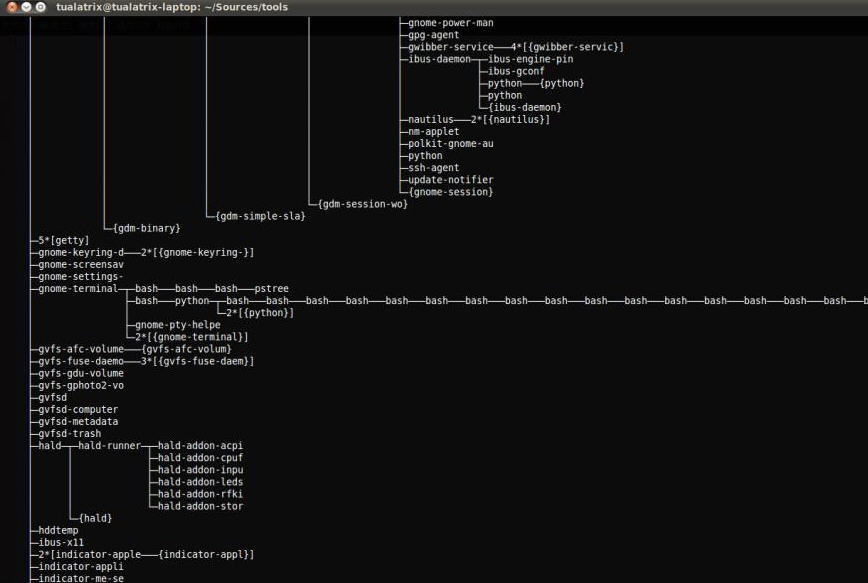Viewport: 868px width, 583px height.
Task: Select the ibus-x11 process entry
Action: pyautogui.click(x=61, y=544)
